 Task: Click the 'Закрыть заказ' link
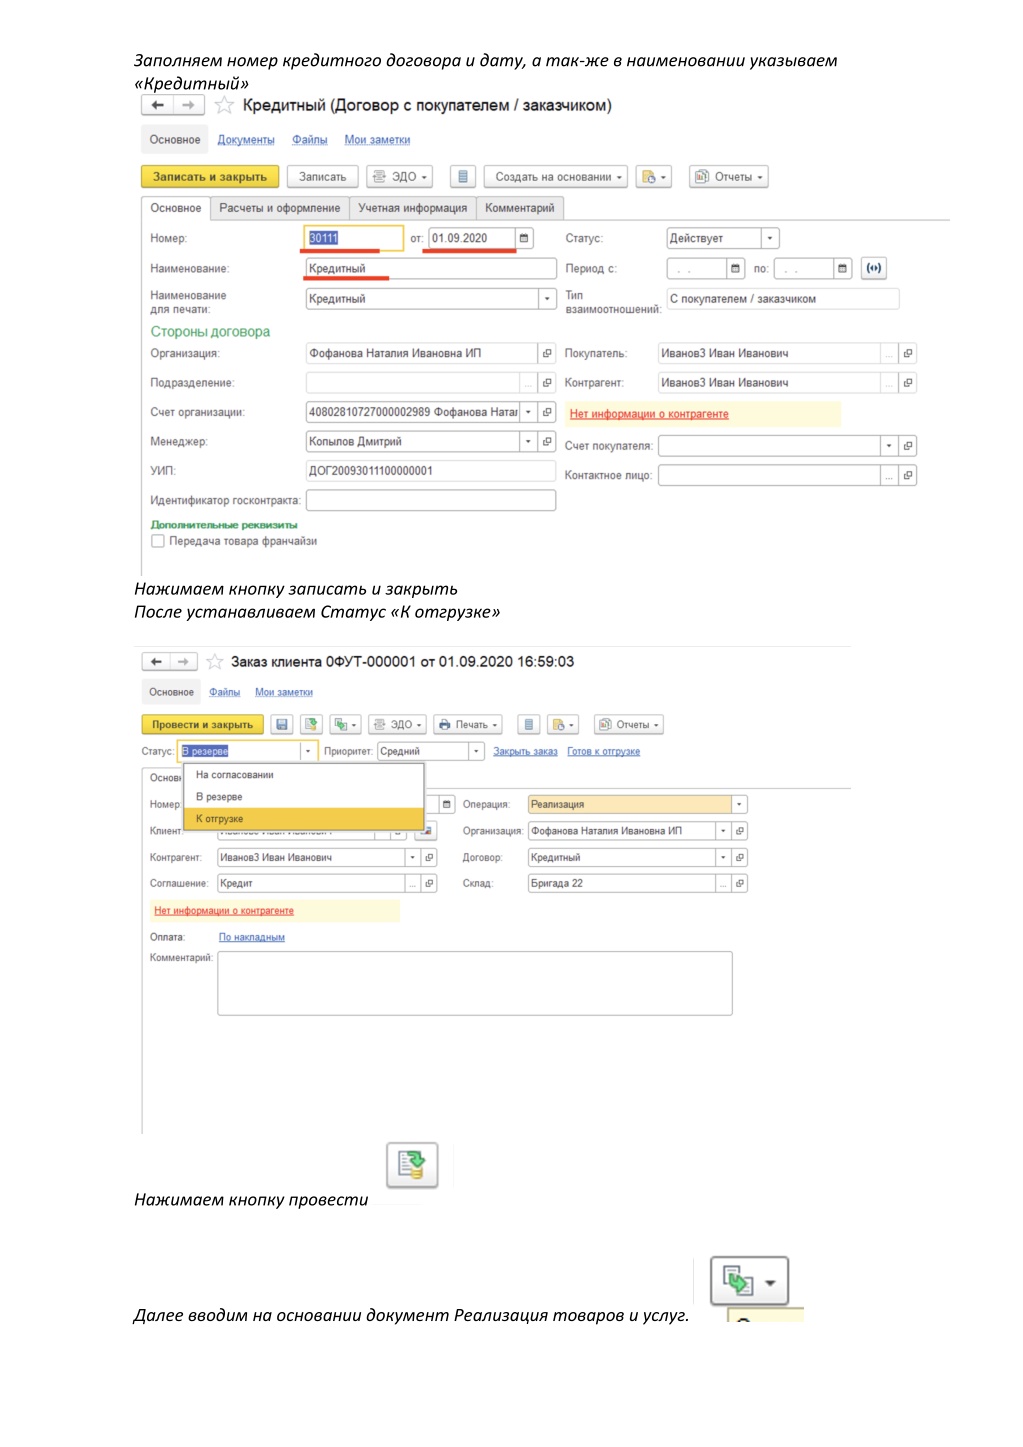tap(525, 751)
